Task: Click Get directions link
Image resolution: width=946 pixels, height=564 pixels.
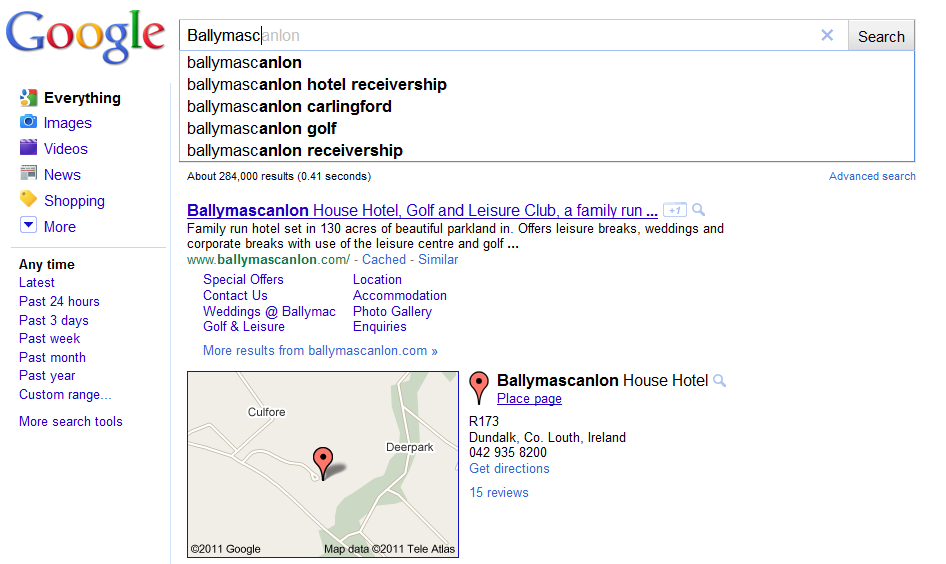Action: 509,469
